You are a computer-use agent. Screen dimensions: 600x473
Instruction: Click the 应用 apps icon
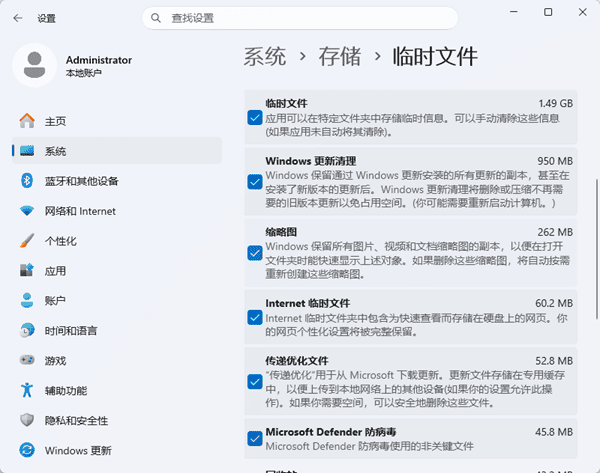tap(27, 271)
